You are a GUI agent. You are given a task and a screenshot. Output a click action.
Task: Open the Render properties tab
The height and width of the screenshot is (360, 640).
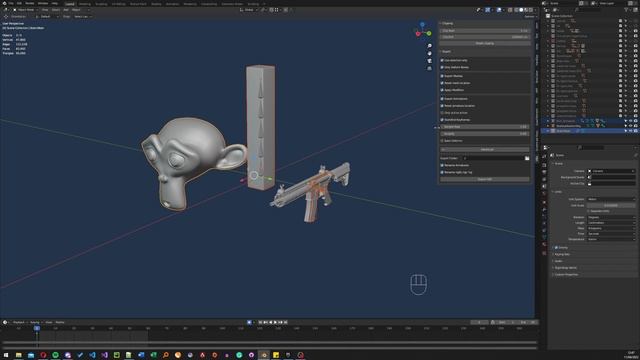click(544, 165)
